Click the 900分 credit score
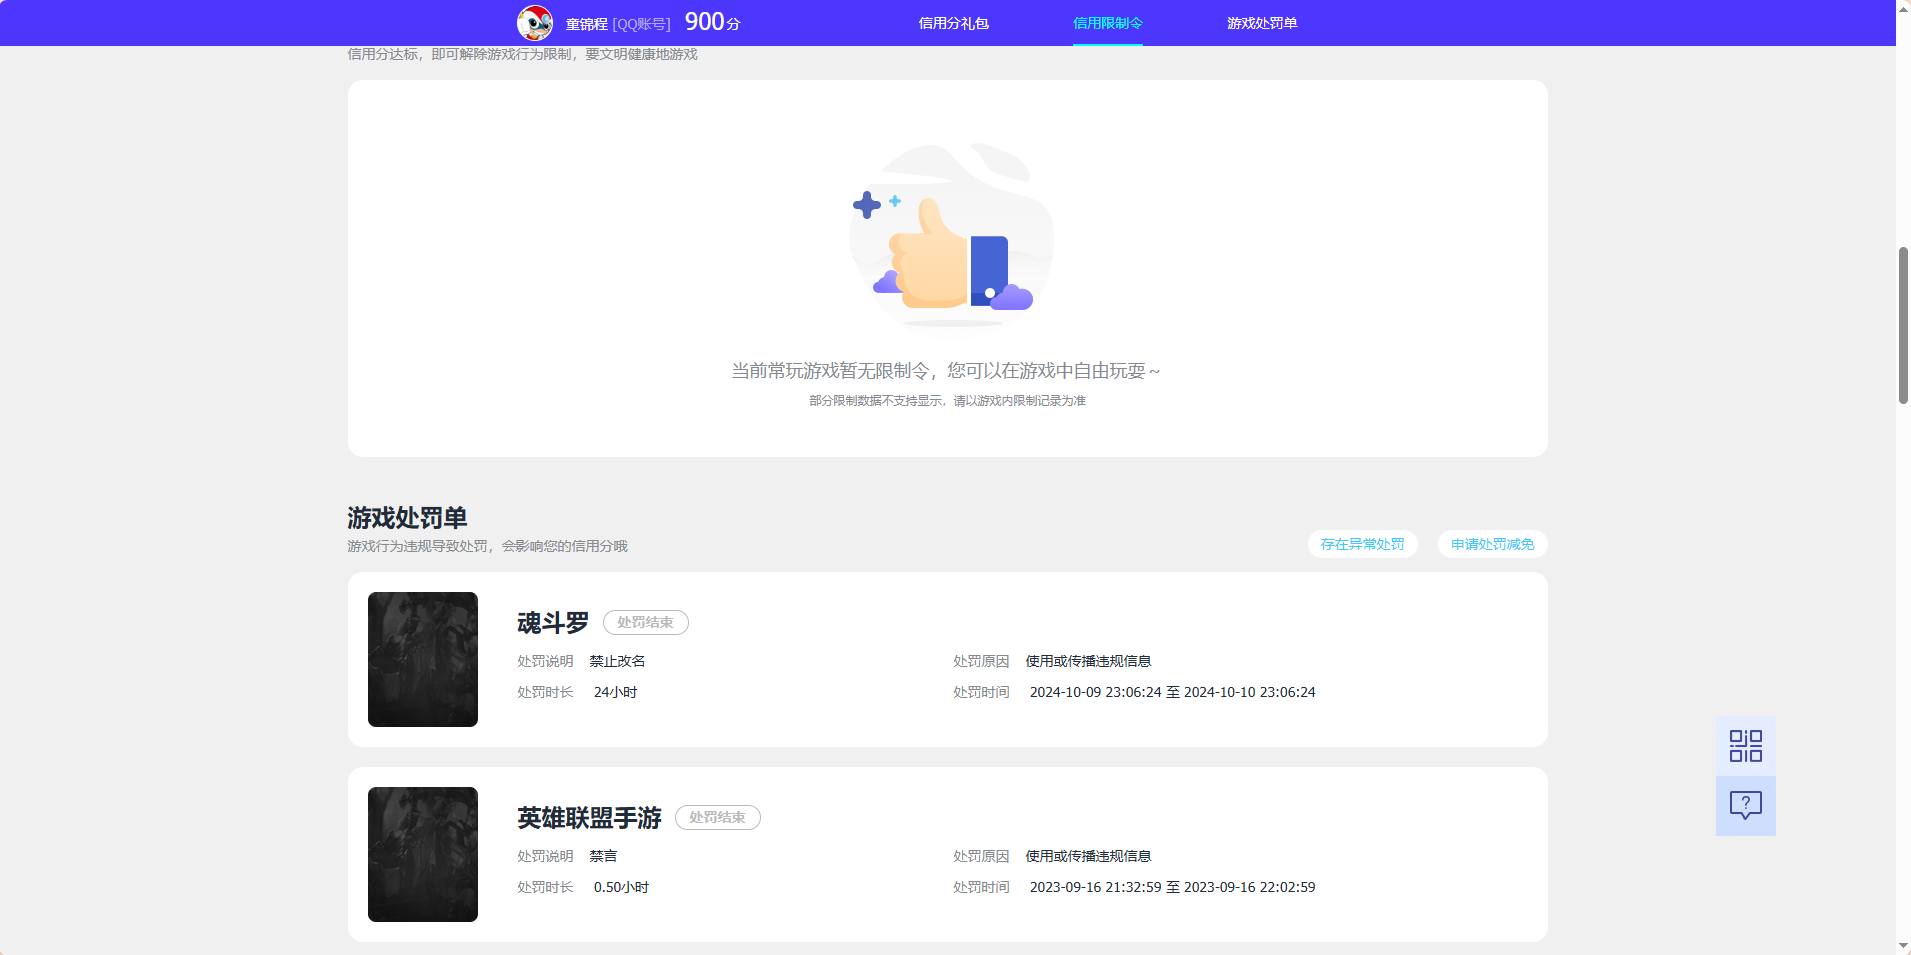 pos(712,22)
